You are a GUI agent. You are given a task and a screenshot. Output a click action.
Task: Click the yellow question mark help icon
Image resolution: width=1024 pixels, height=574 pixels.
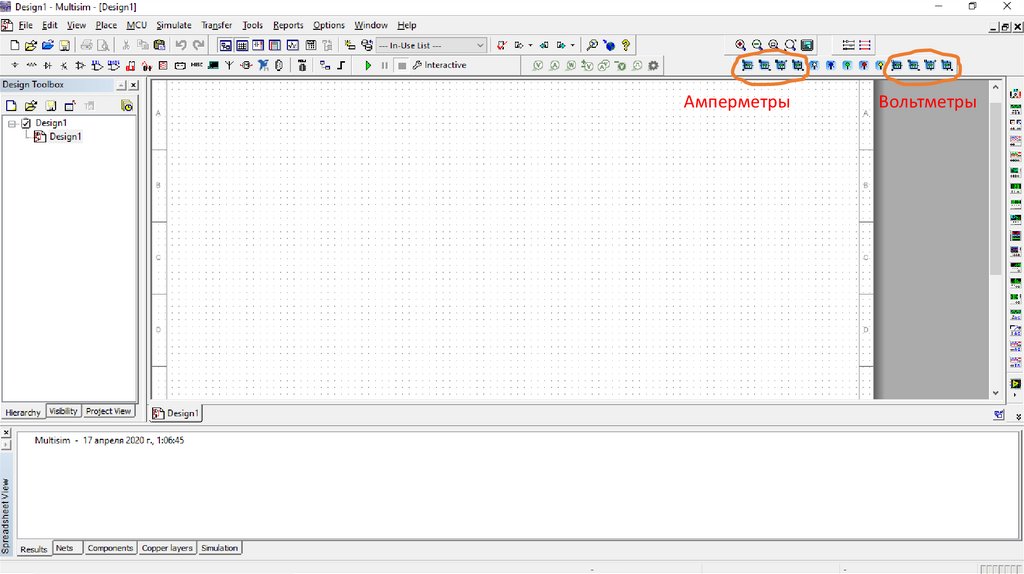[x=625, y=45]
